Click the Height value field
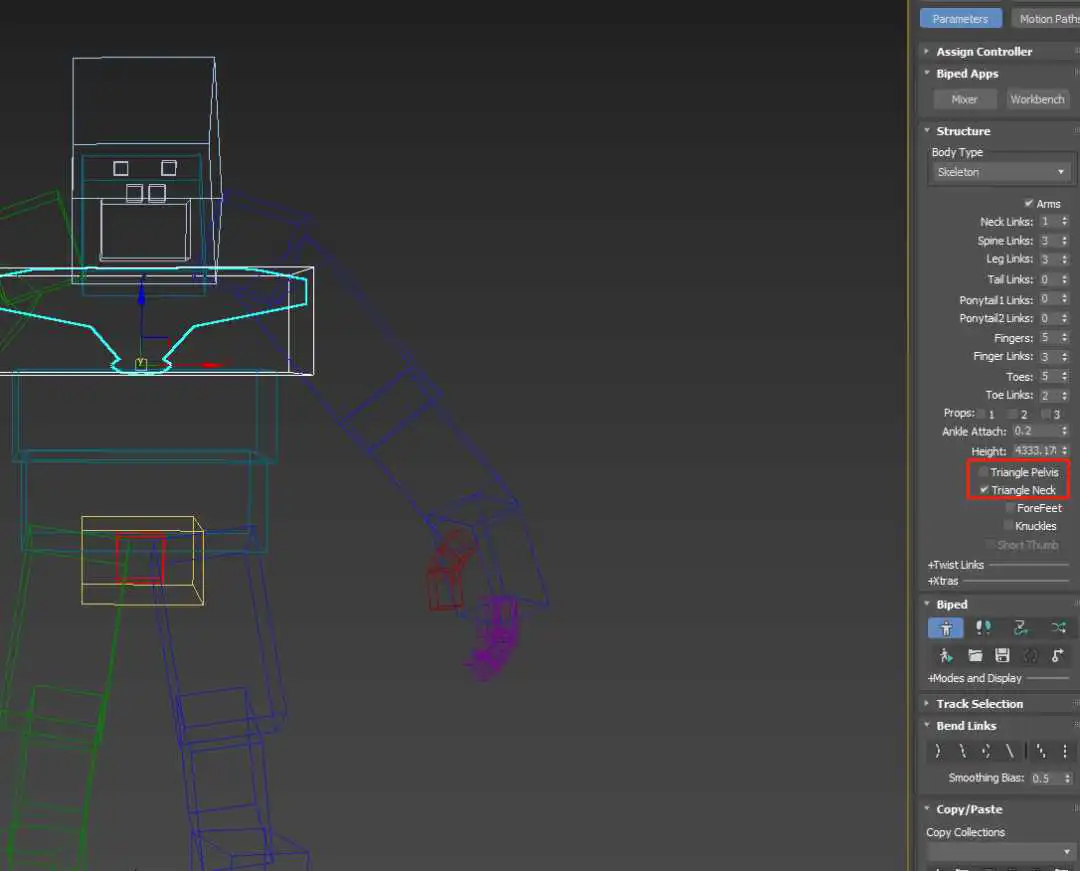Screen dimensions: 1080x871 point(1035,450)
